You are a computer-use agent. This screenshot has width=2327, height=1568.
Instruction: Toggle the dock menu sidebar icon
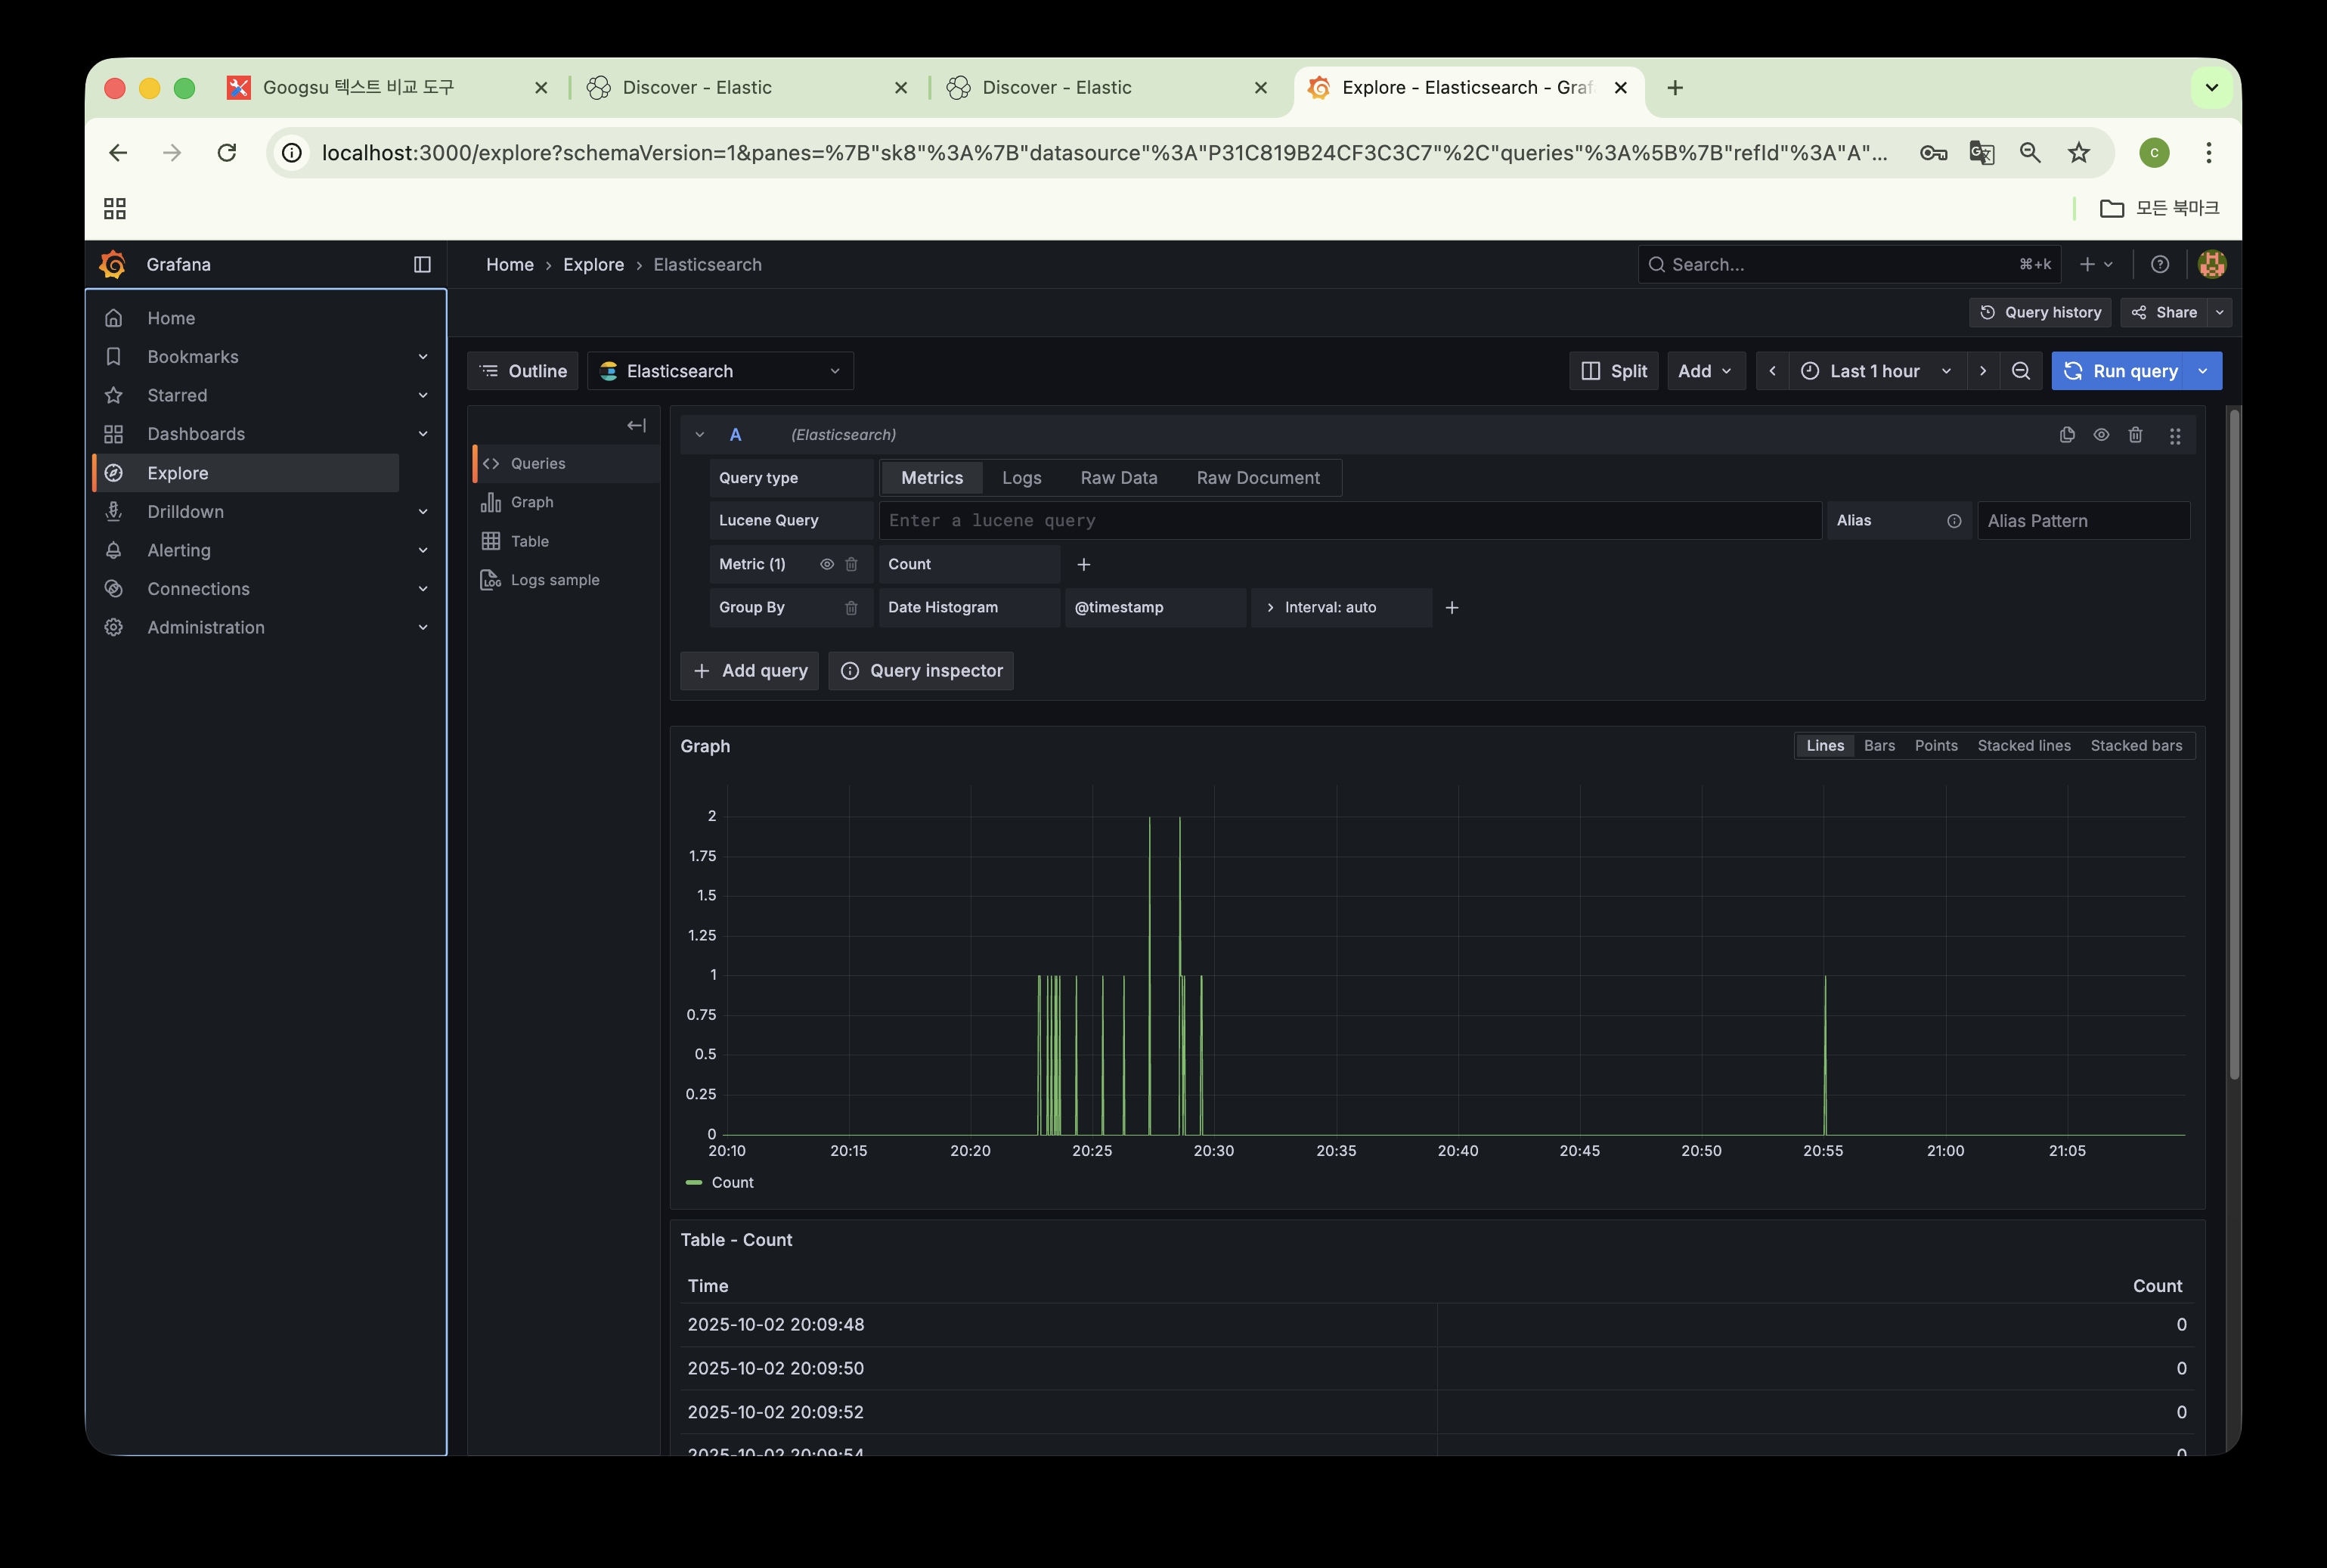pos(422,264)
